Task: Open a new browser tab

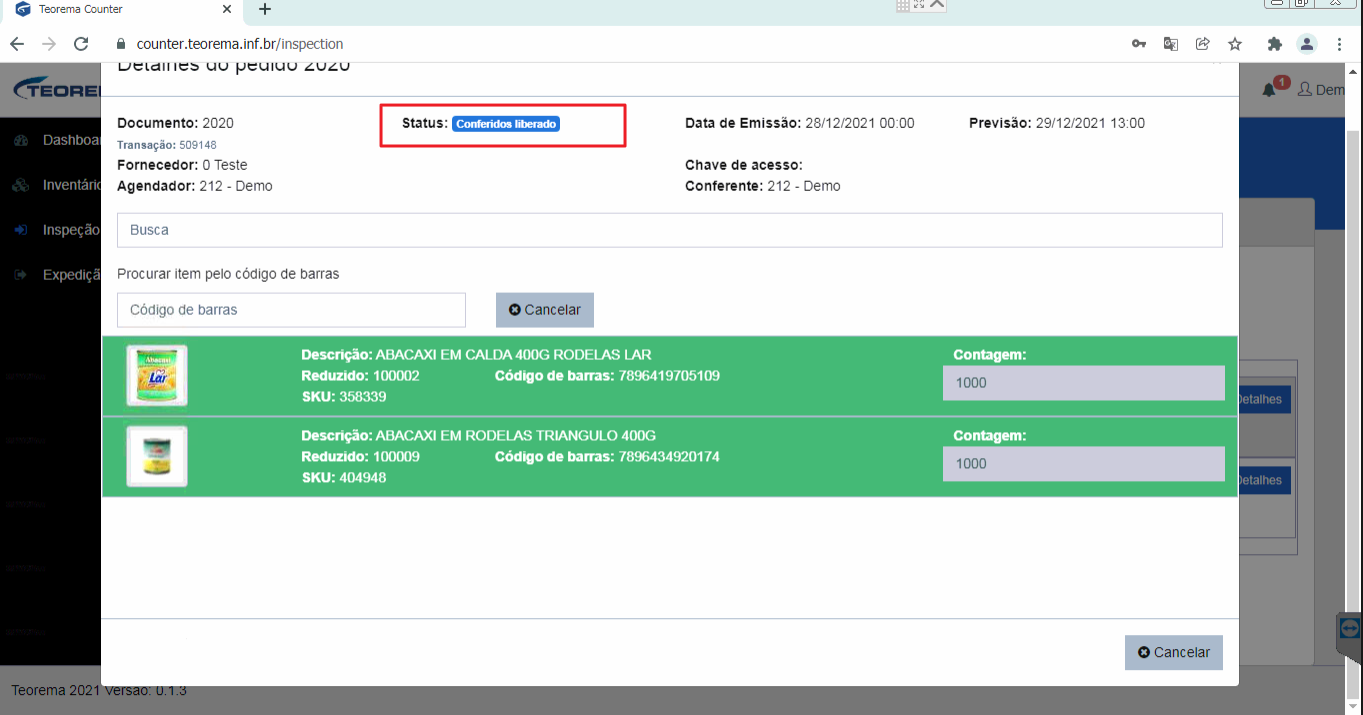Action: pyautogui.click(x=265, y=9)
